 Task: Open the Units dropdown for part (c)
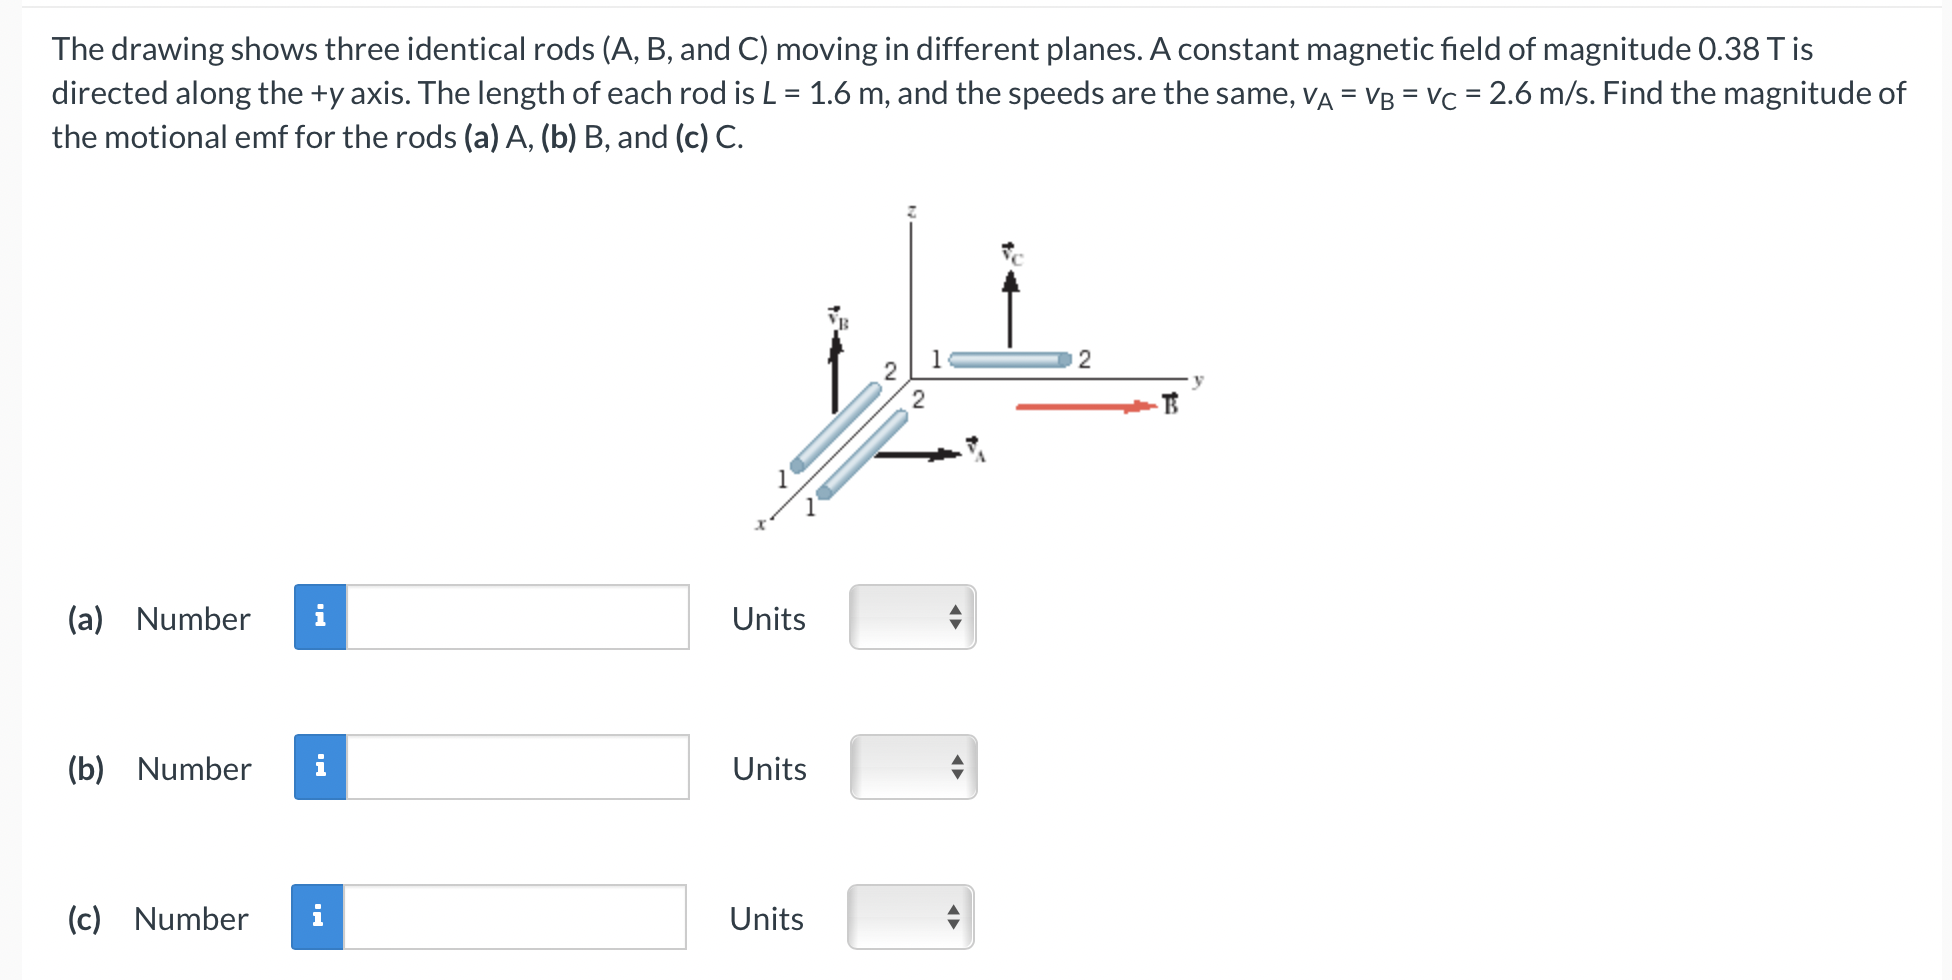[x=911, y=915]
